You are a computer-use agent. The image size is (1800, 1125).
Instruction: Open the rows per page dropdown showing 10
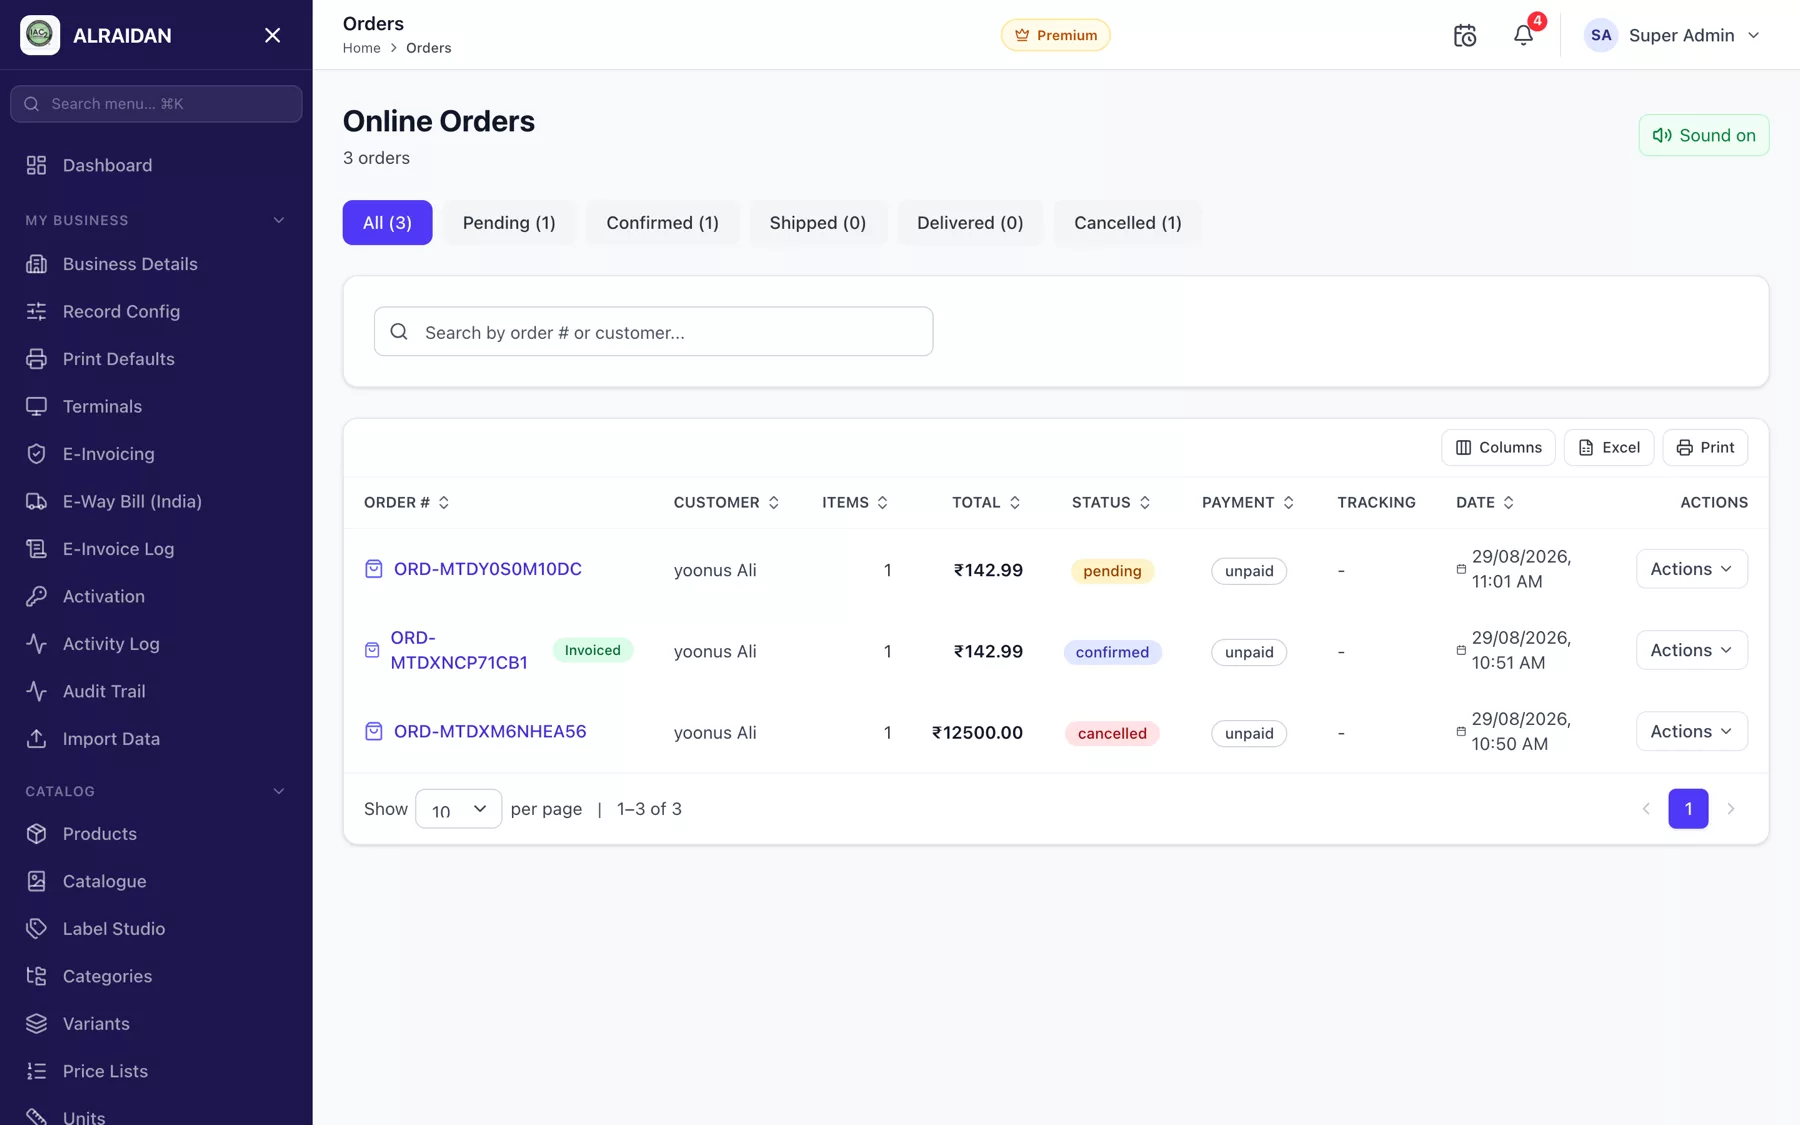458,809
